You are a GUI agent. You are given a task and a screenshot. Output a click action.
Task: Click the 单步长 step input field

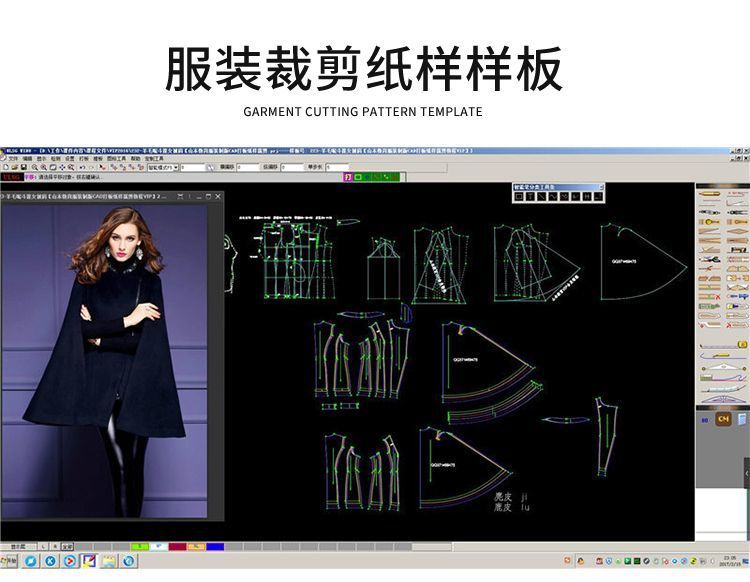tap(337, 167)
